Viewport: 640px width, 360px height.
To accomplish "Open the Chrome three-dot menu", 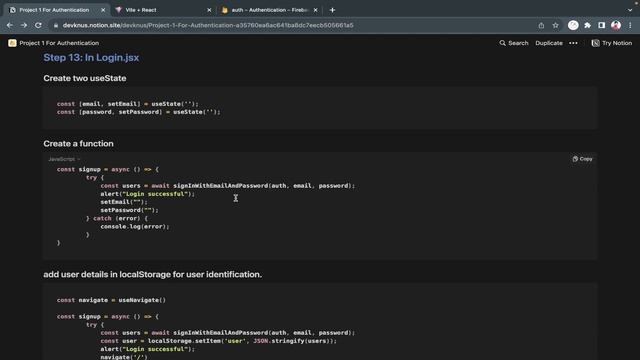I will 630,25.
